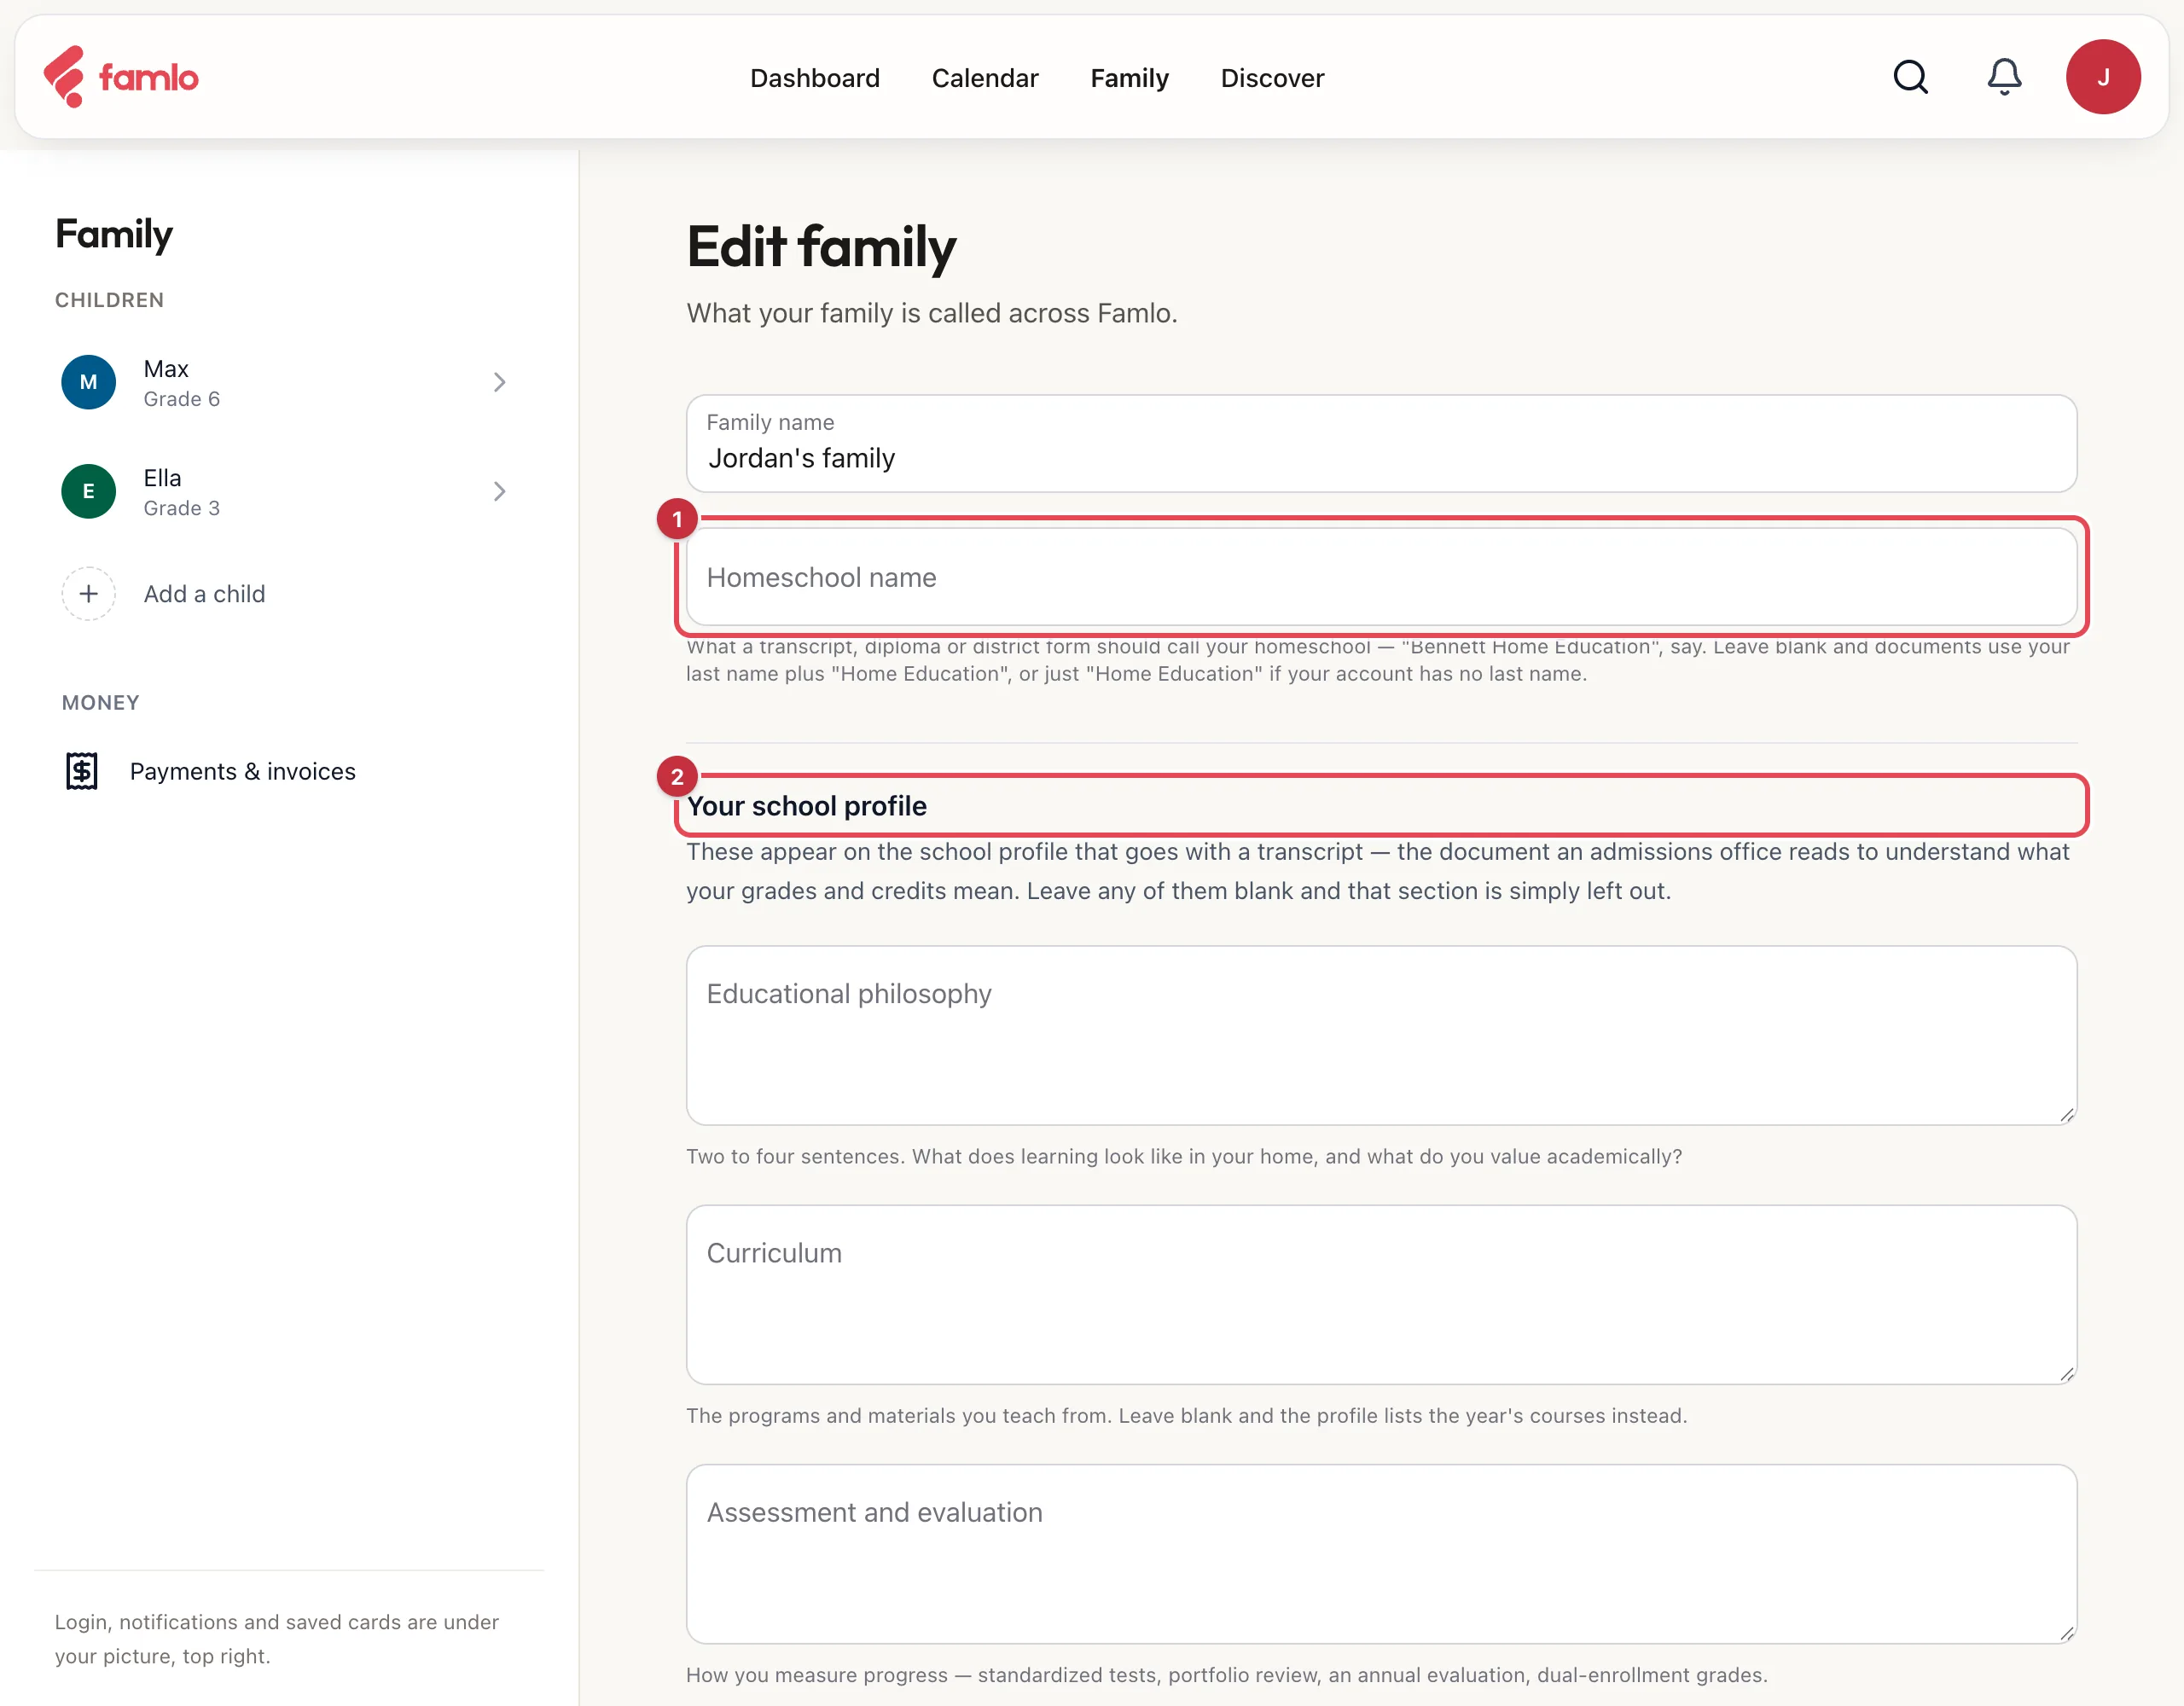
Task: Click Ella's E avatar
Action: [89, 491]
